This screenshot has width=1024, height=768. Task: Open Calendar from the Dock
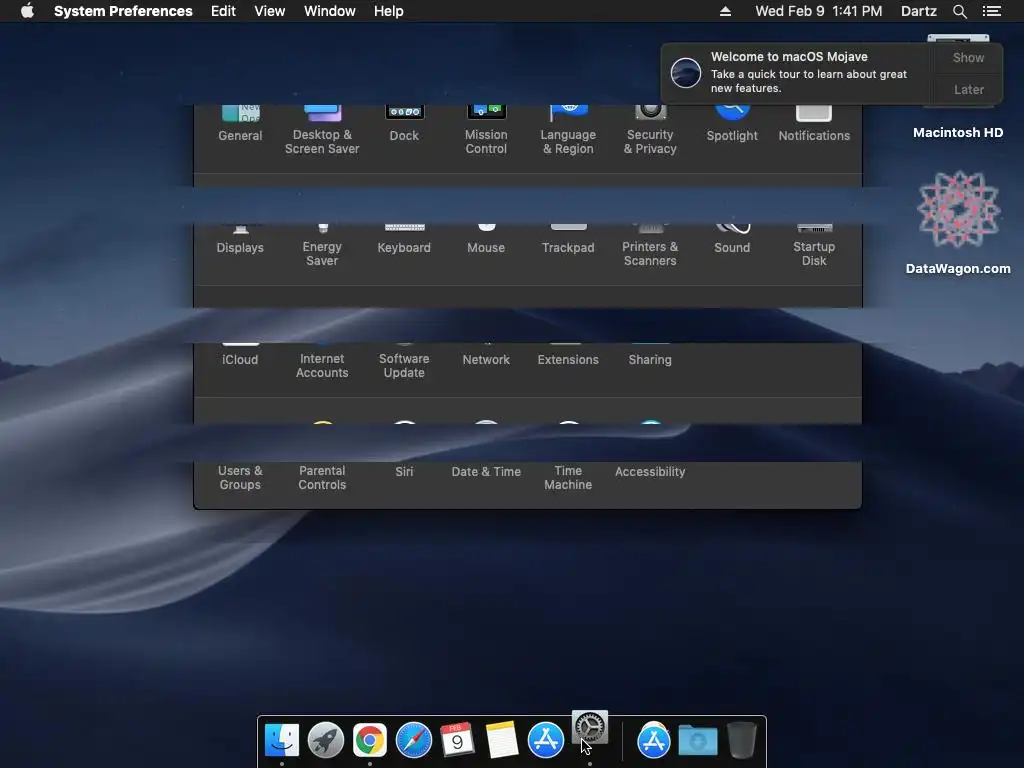[457, 741]
